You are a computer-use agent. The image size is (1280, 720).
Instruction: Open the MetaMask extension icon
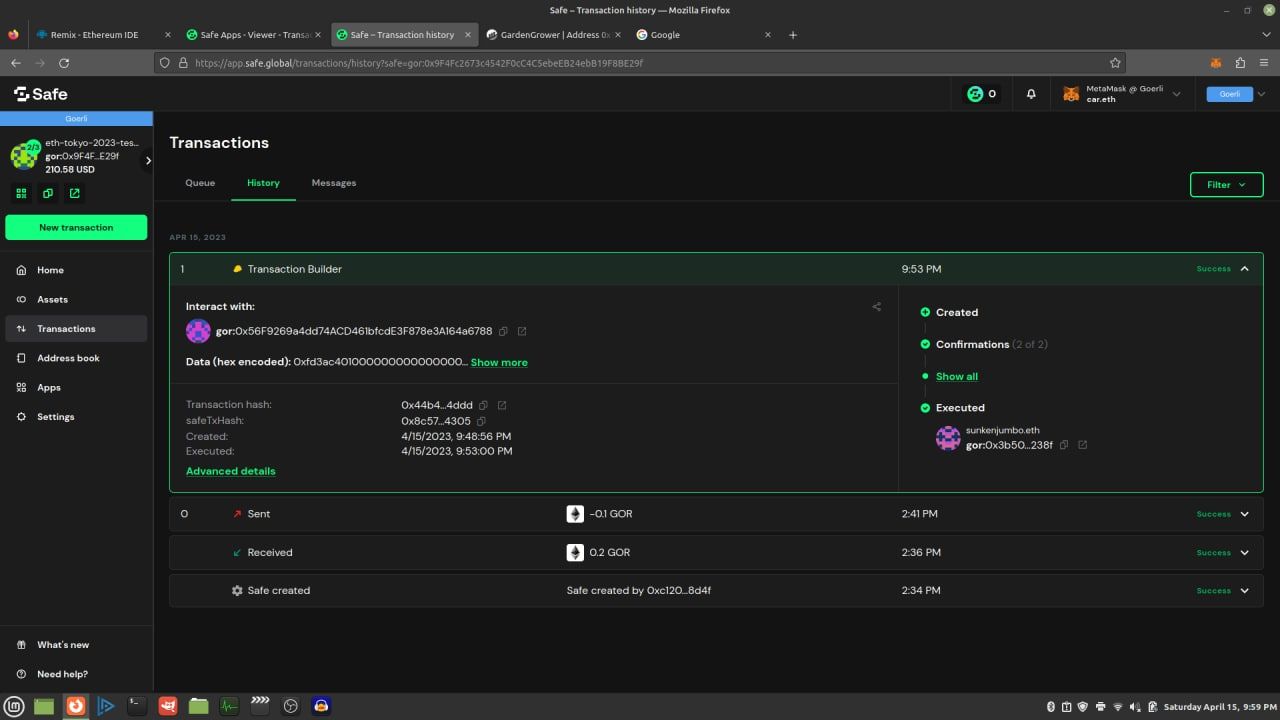(1216, 62)
